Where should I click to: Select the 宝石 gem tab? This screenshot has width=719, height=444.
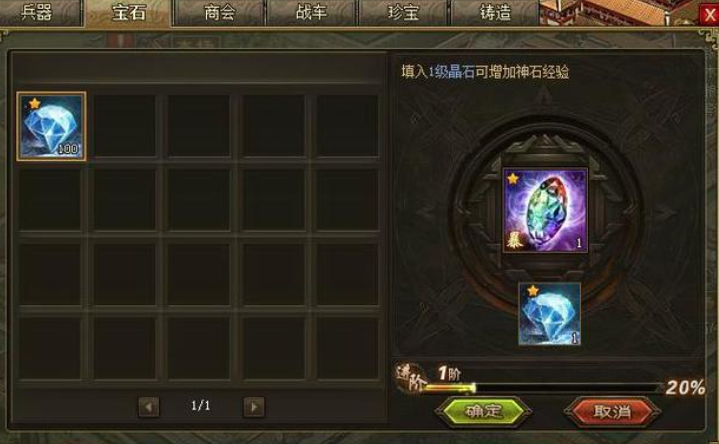pos(128,12)
